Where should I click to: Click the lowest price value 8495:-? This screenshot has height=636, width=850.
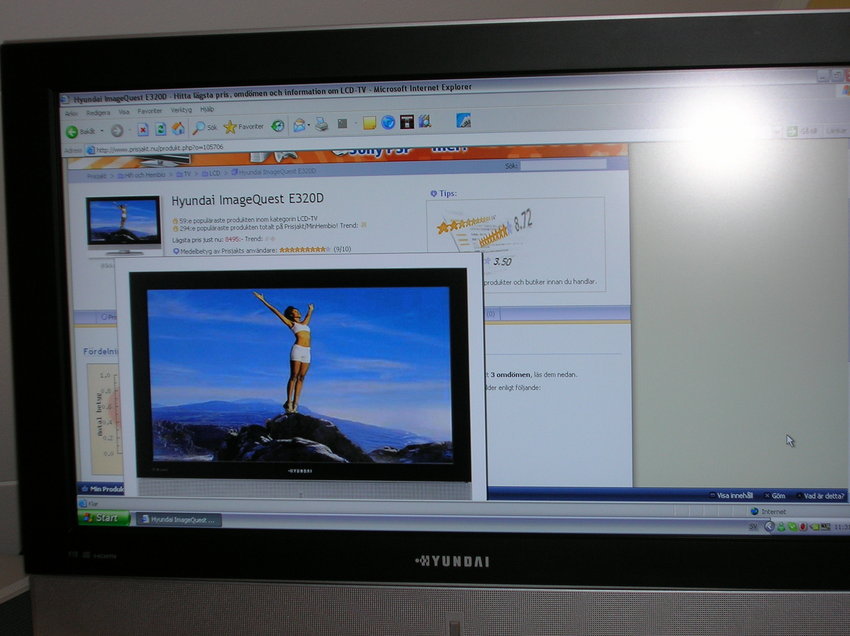[x=233, y=239]
